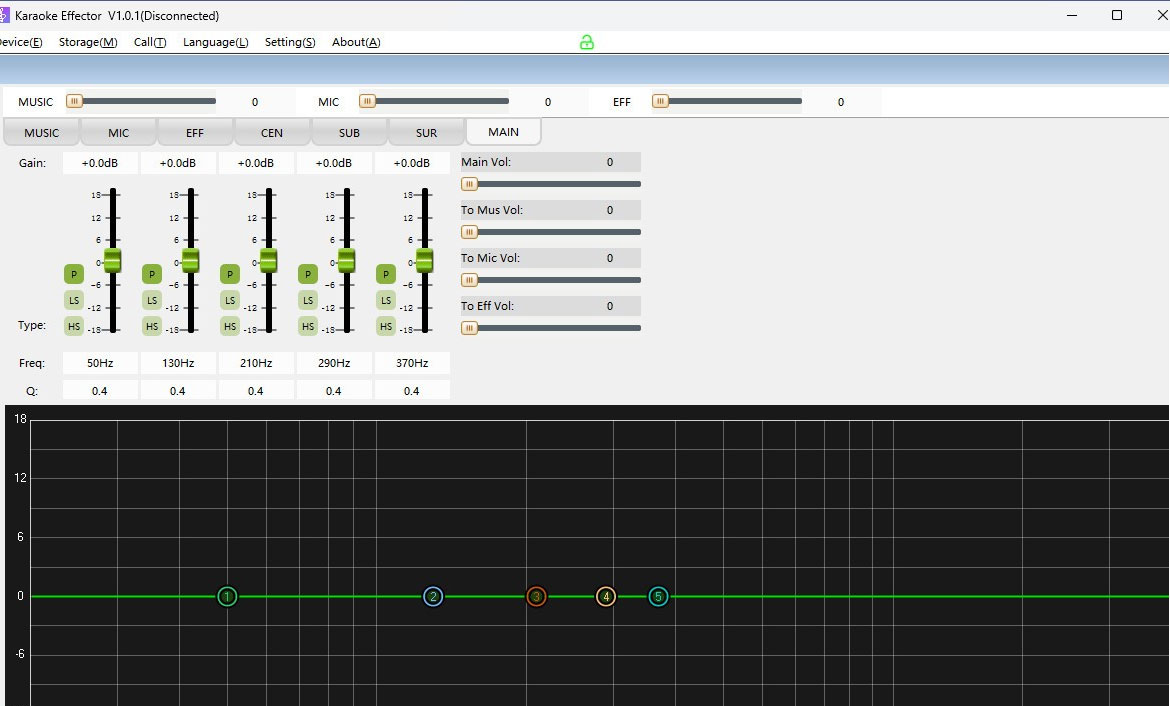Switch to the SUB tab
1170x706 pixels.
pos(349,133)
